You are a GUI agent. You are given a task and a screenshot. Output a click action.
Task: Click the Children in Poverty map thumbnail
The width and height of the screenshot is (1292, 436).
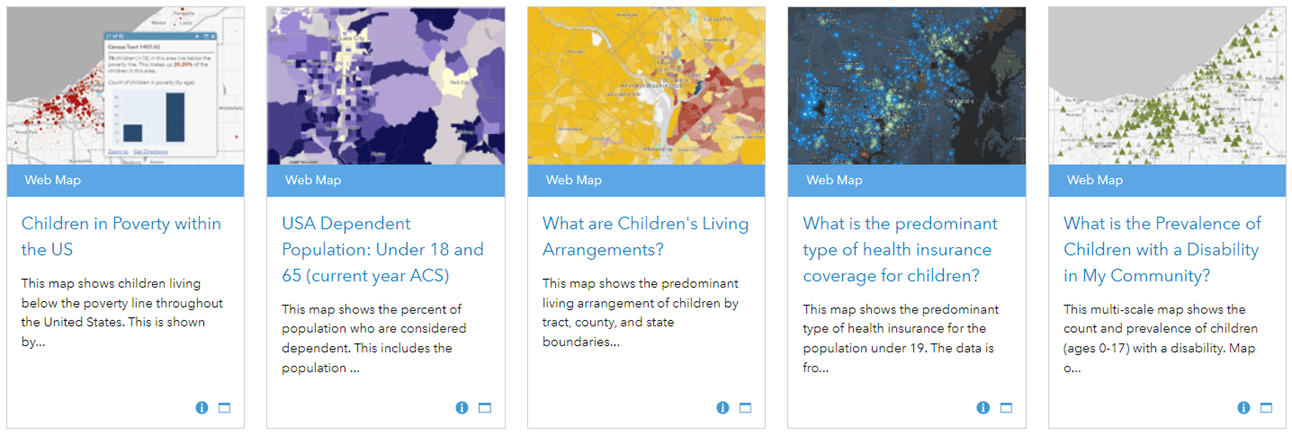click(126, 86)
